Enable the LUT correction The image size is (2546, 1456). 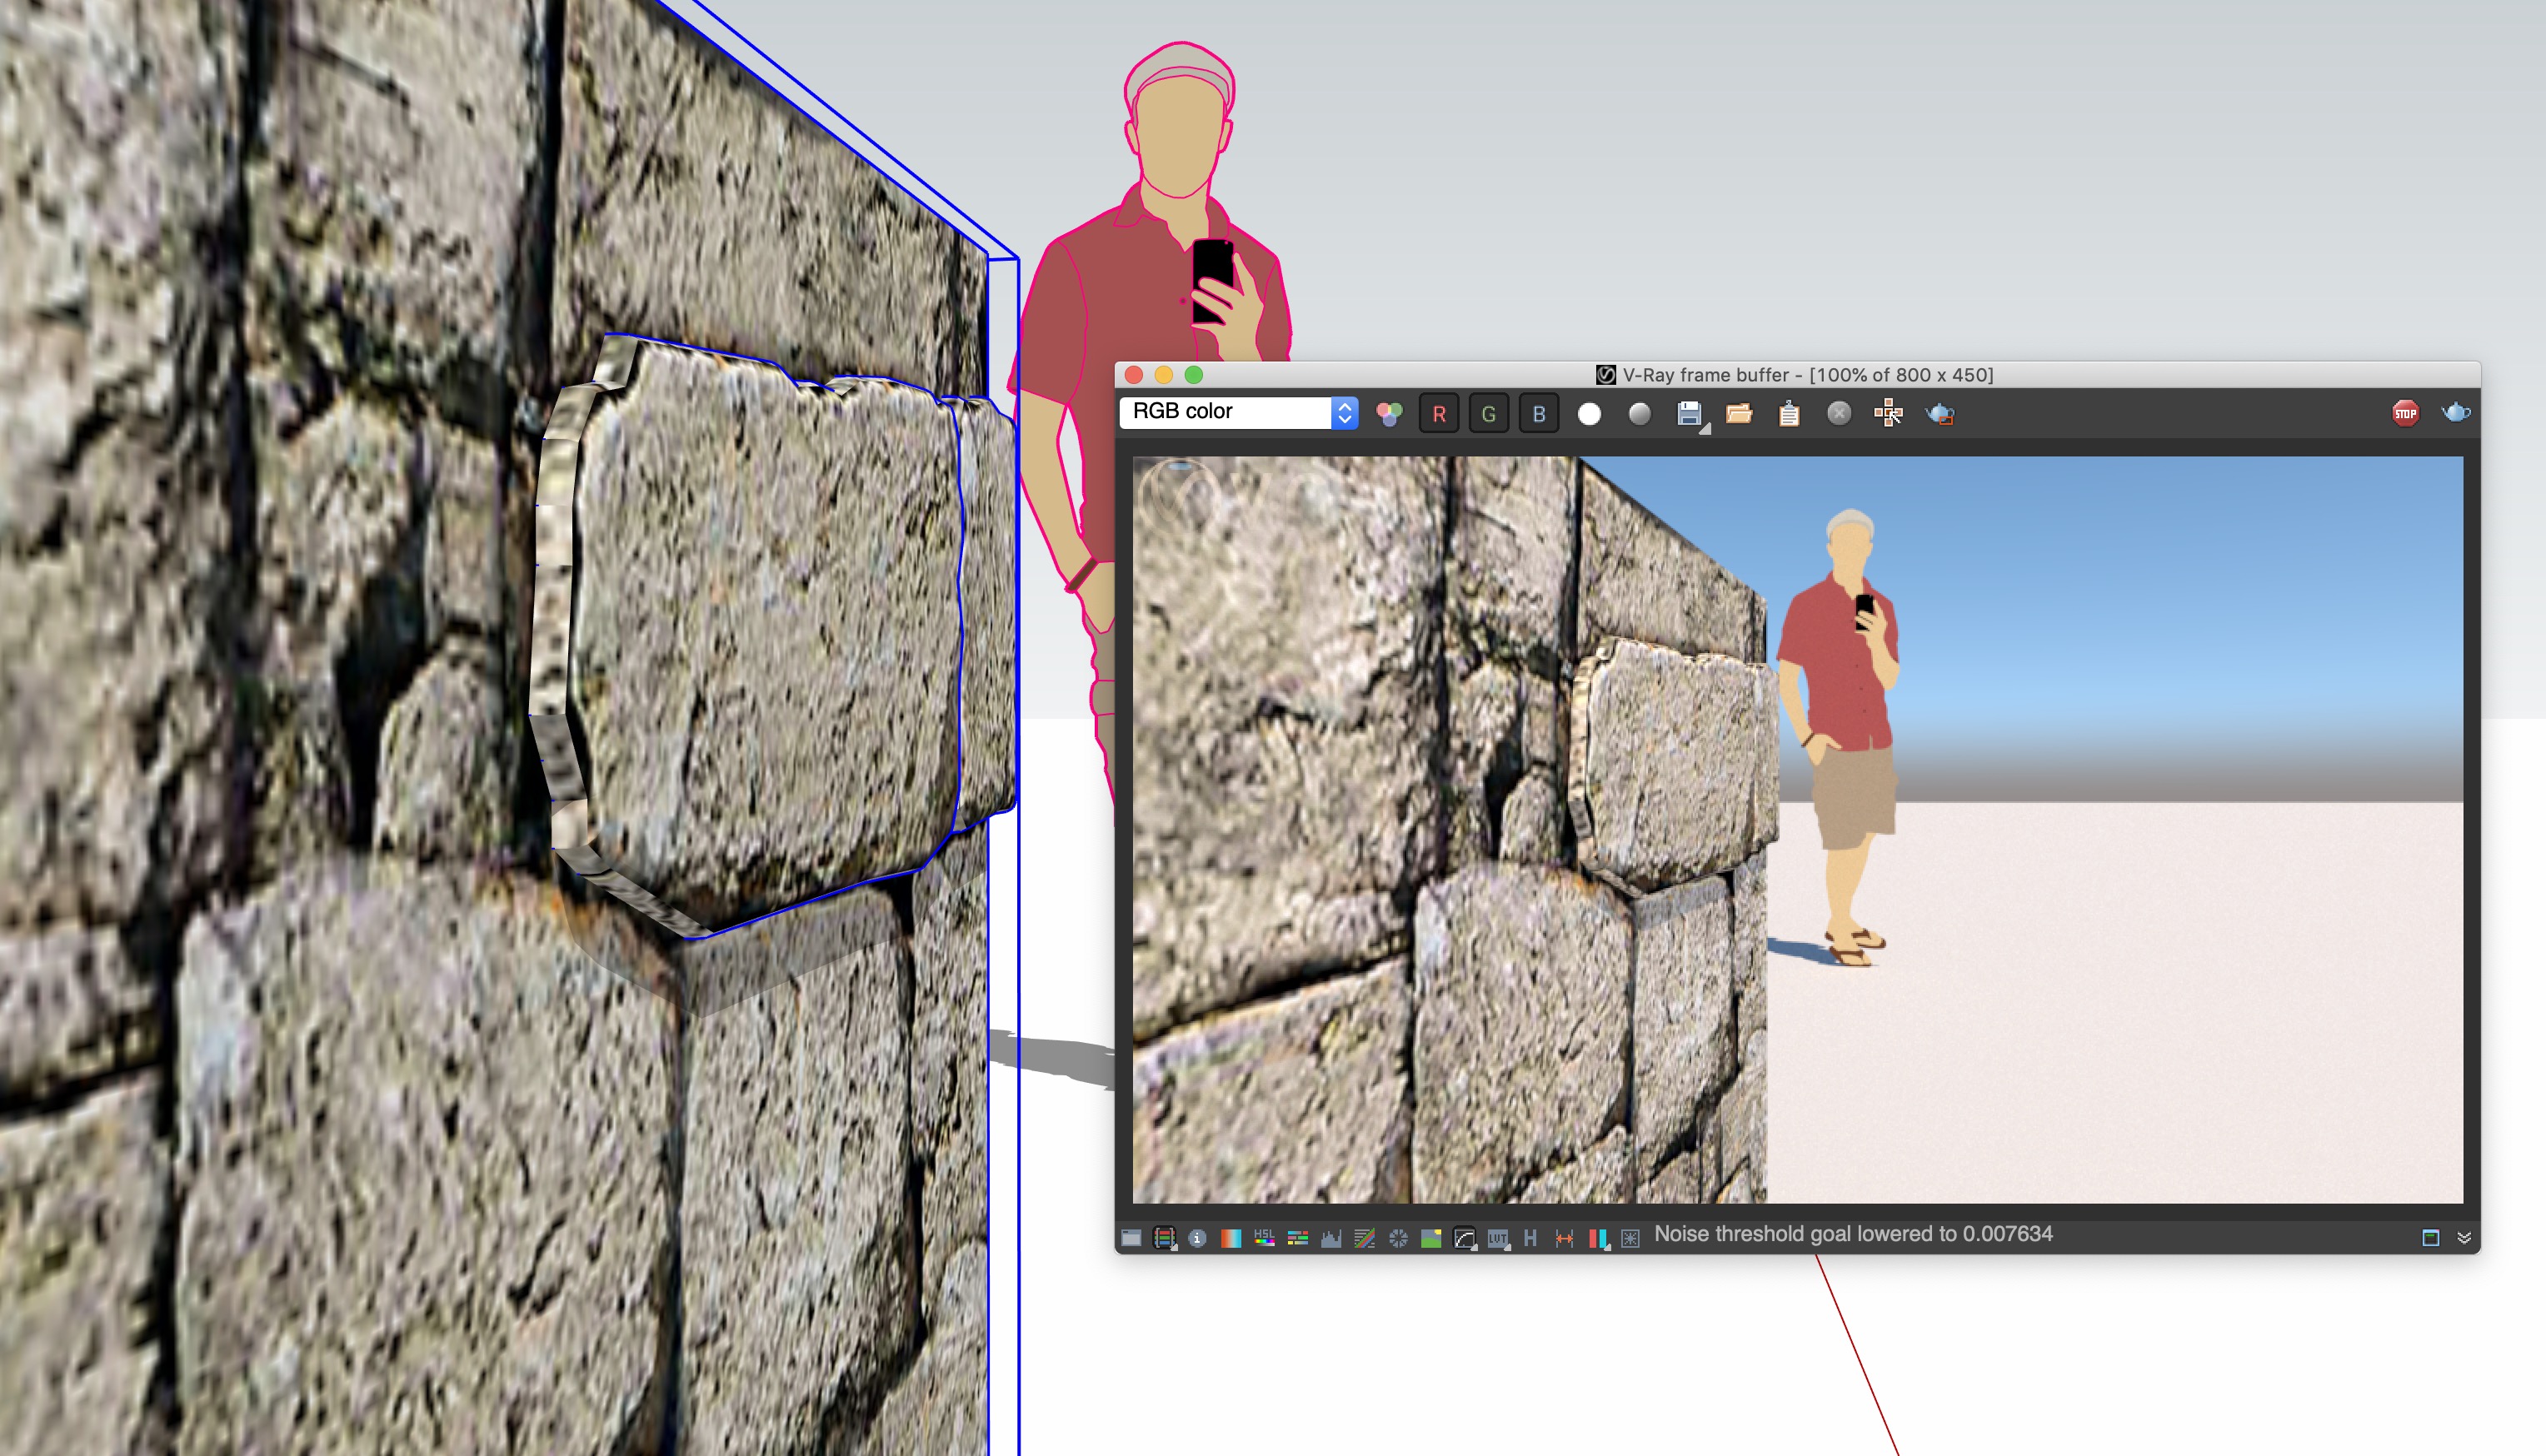click(1497, 1238)
